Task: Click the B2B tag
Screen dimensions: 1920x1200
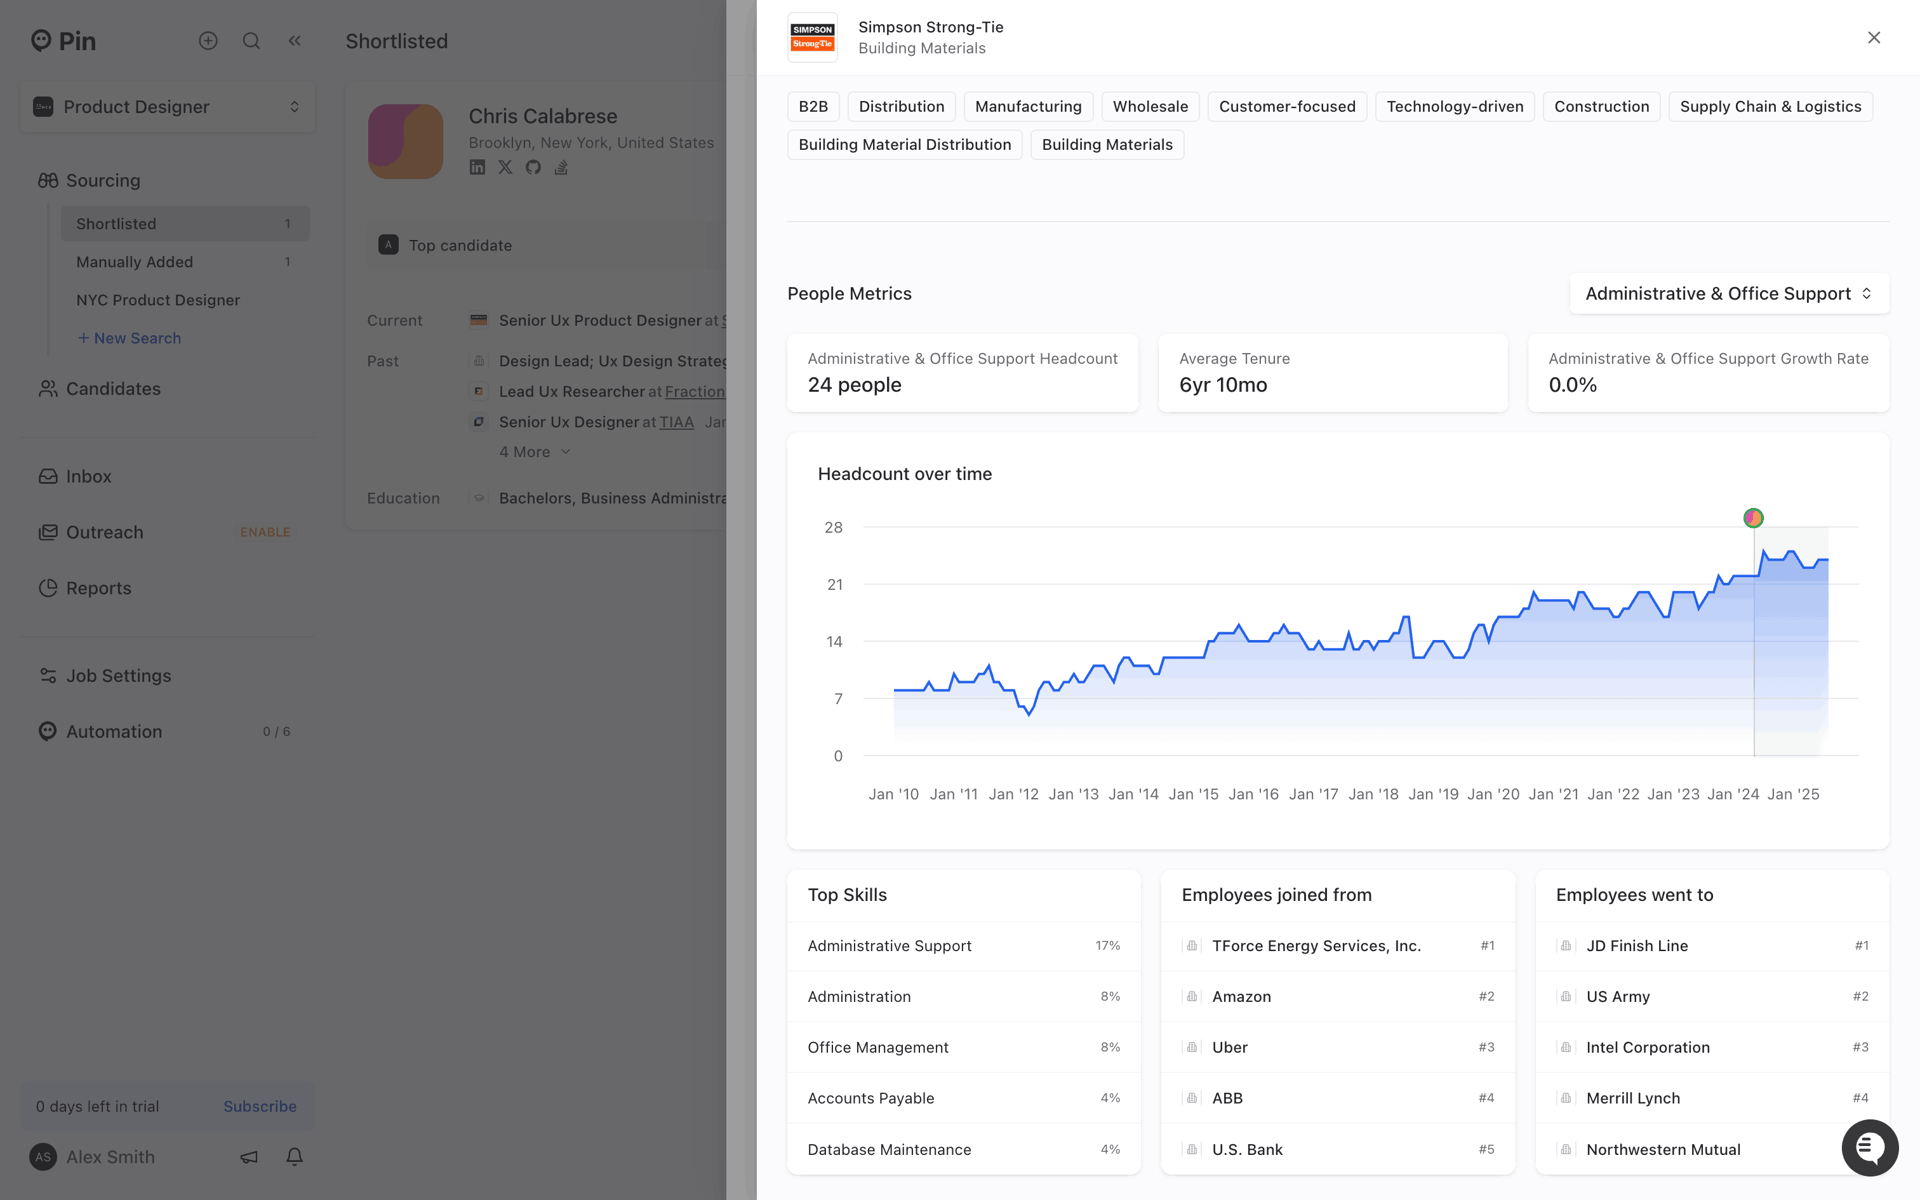Action: [813, 106]
